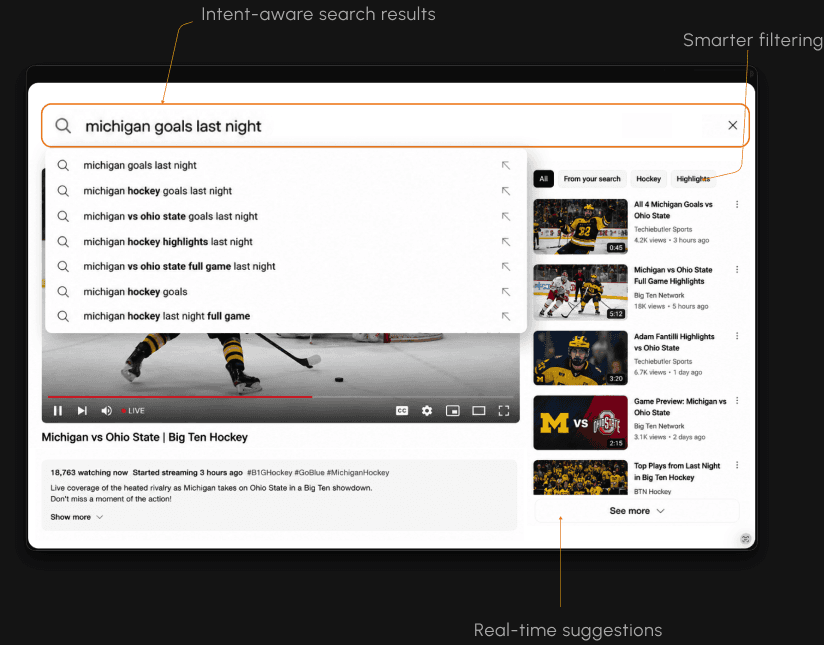Click arrow icon beside 'michigan hockey goals' suggestion

(x=506, y=292)
